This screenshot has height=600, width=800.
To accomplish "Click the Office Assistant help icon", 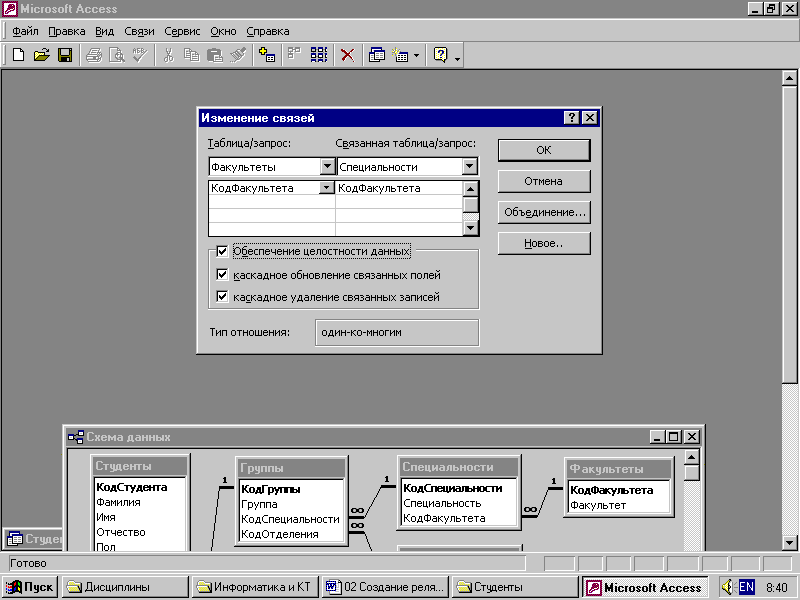I will (x=440, y=55).
